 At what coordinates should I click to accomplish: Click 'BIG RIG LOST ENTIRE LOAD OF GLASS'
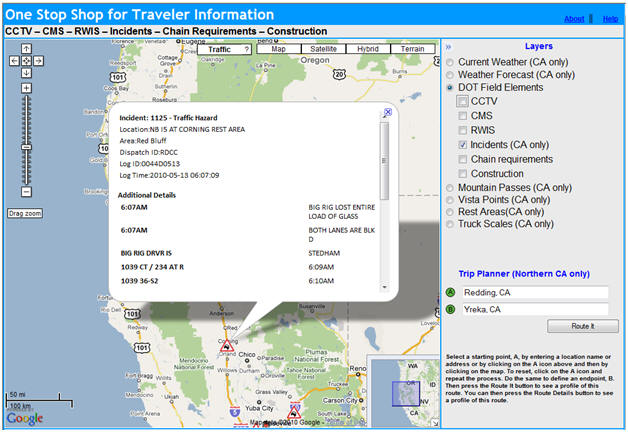(342, 212)
